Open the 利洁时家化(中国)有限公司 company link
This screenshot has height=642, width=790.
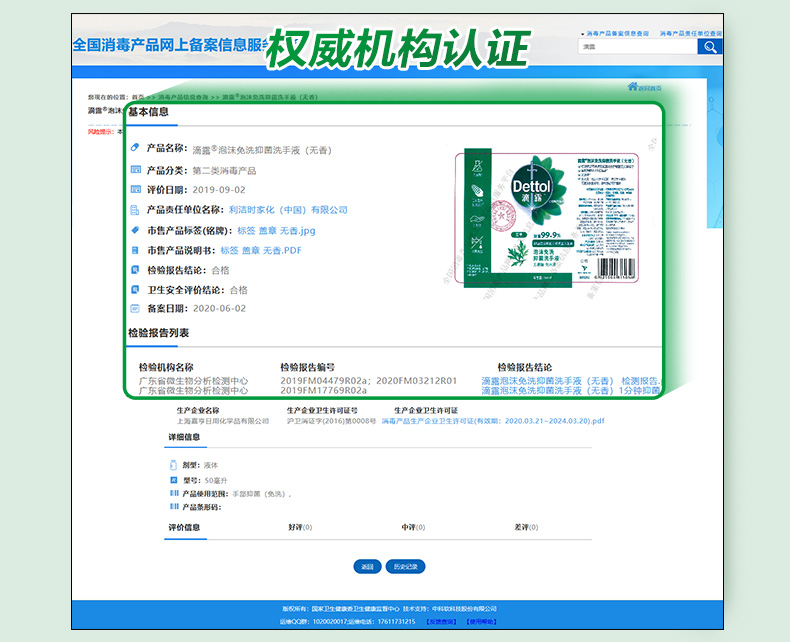click(288, 210)
